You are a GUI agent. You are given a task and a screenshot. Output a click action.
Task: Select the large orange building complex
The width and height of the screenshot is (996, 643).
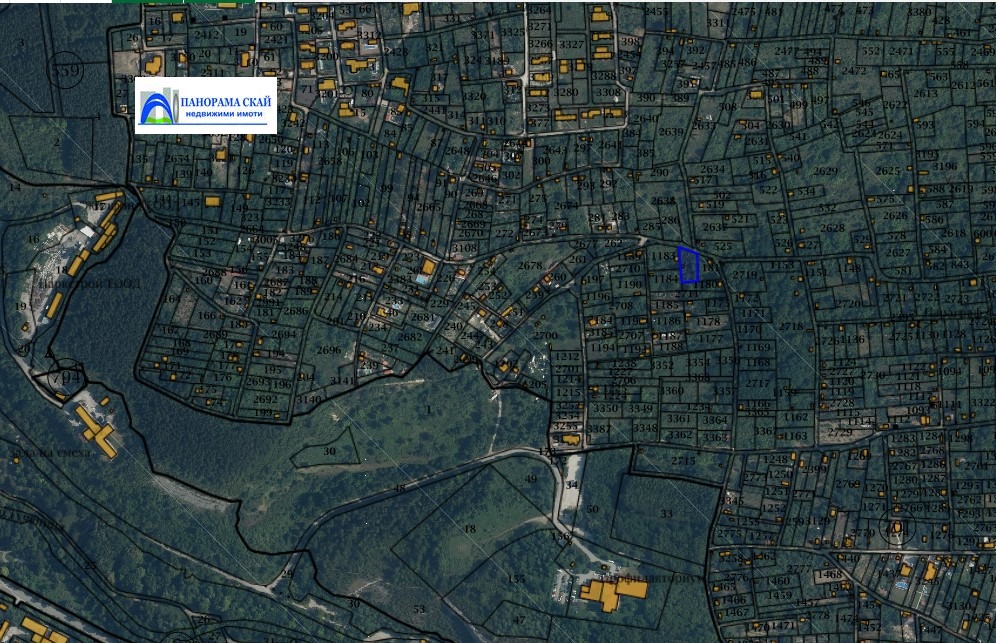[611, 594]
